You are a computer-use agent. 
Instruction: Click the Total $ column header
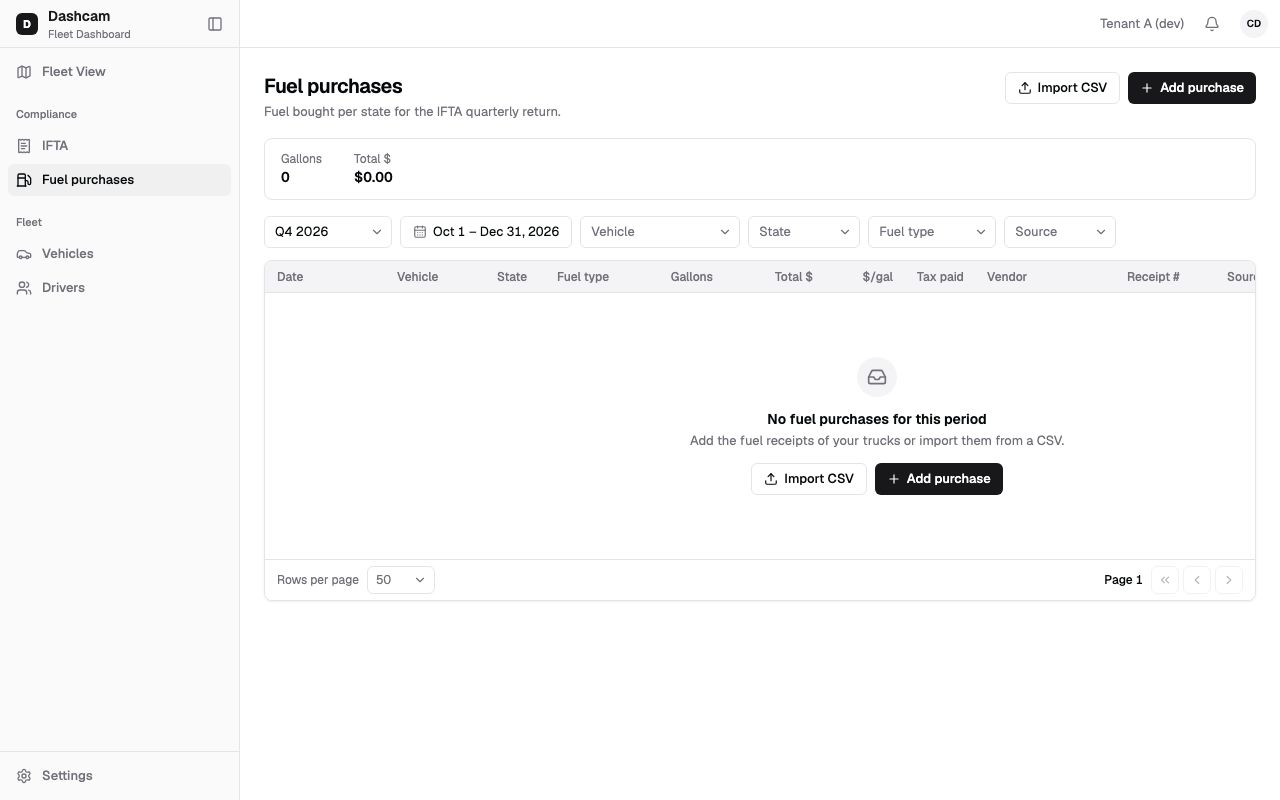click(794, 277)
